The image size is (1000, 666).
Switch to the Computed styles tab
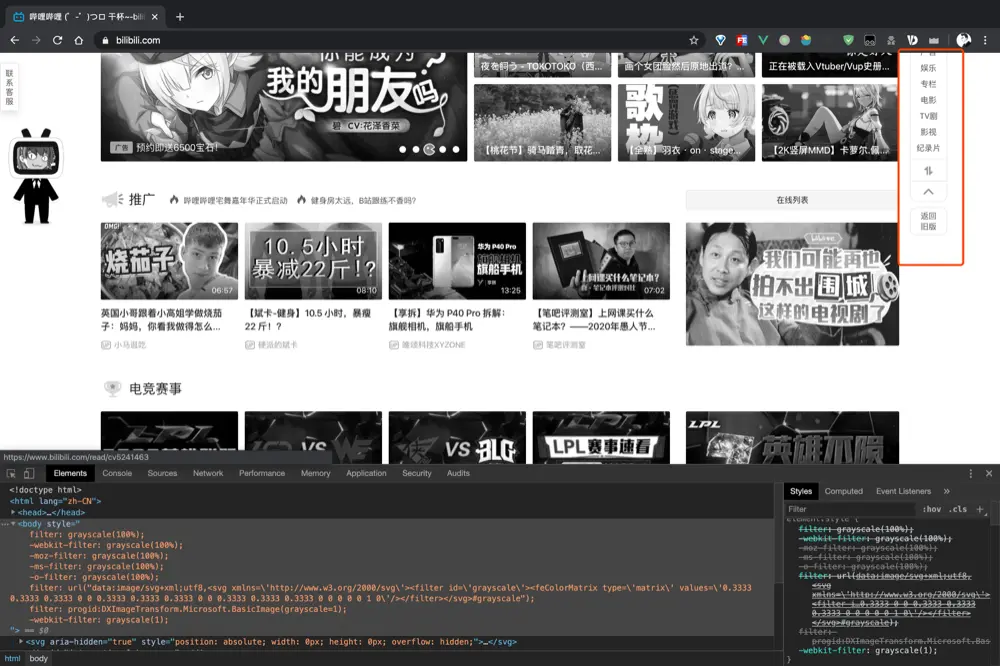[x=843, y=491]
